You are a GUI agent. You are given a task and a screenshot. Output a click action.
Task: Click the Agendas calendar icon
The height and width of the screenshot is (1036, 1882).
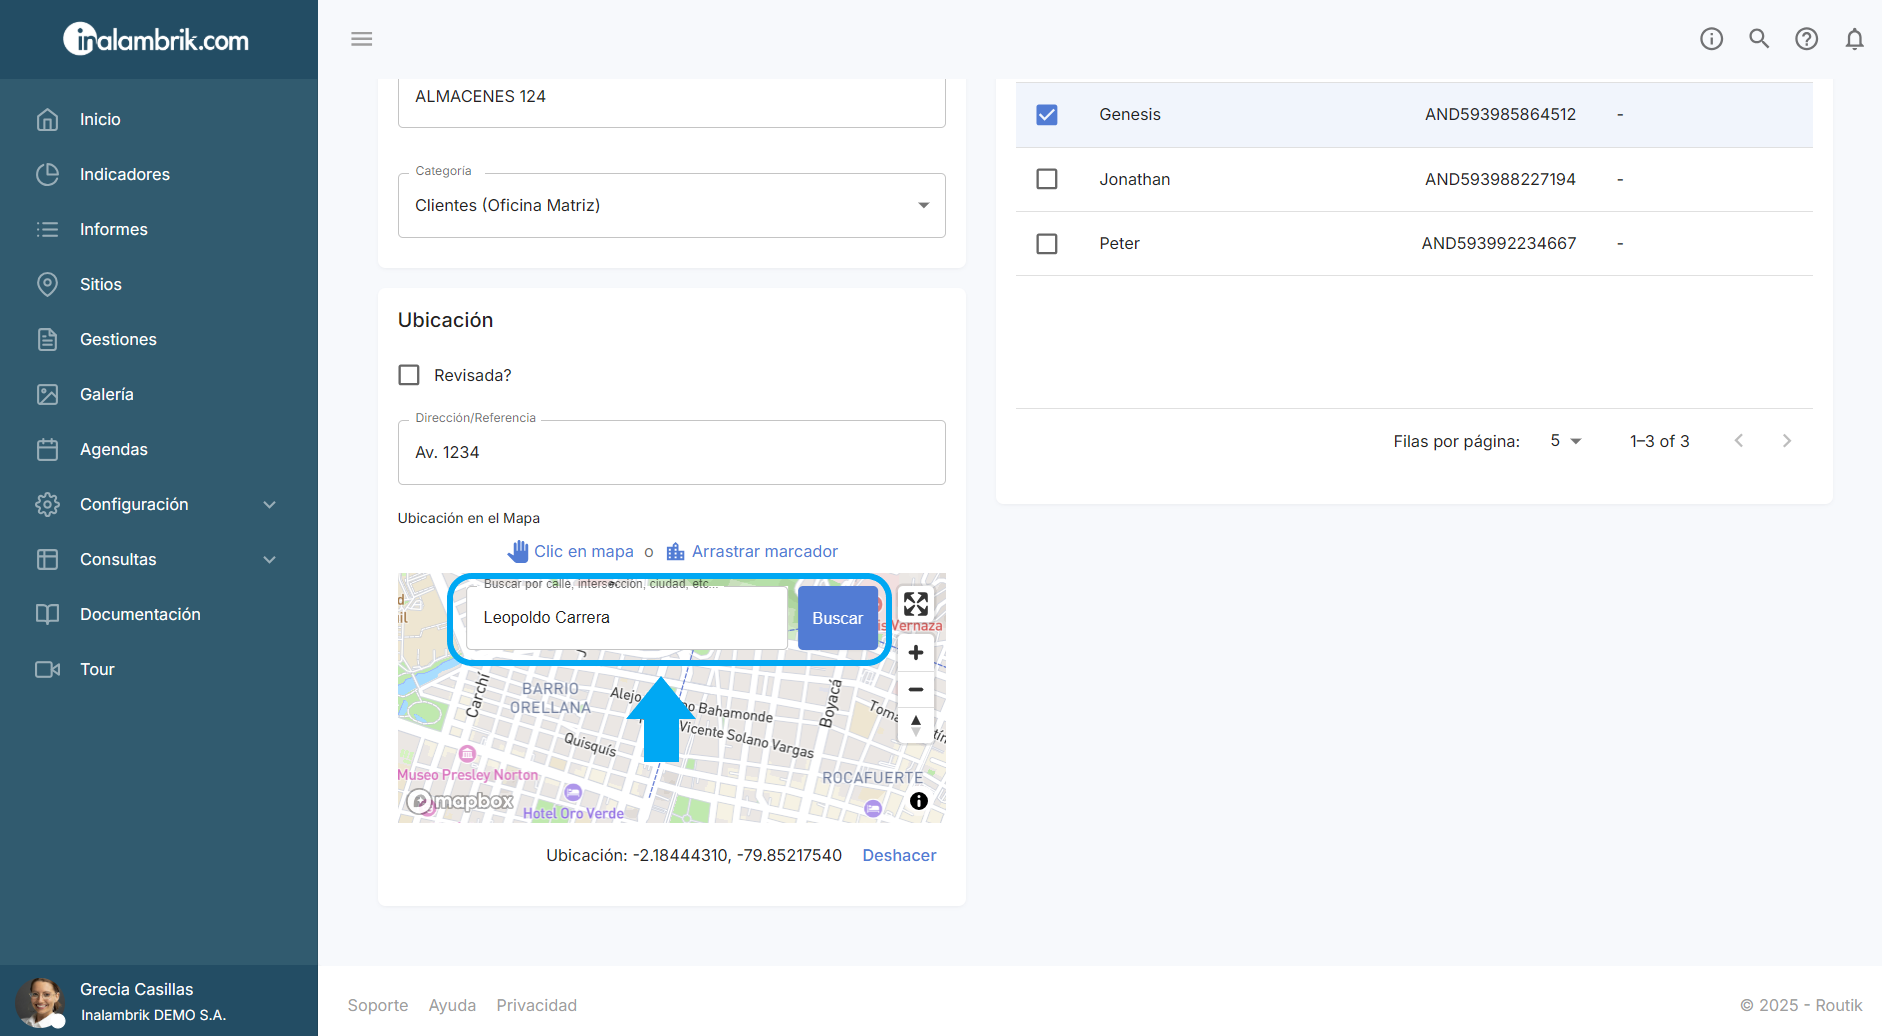[x=47, y=449]
